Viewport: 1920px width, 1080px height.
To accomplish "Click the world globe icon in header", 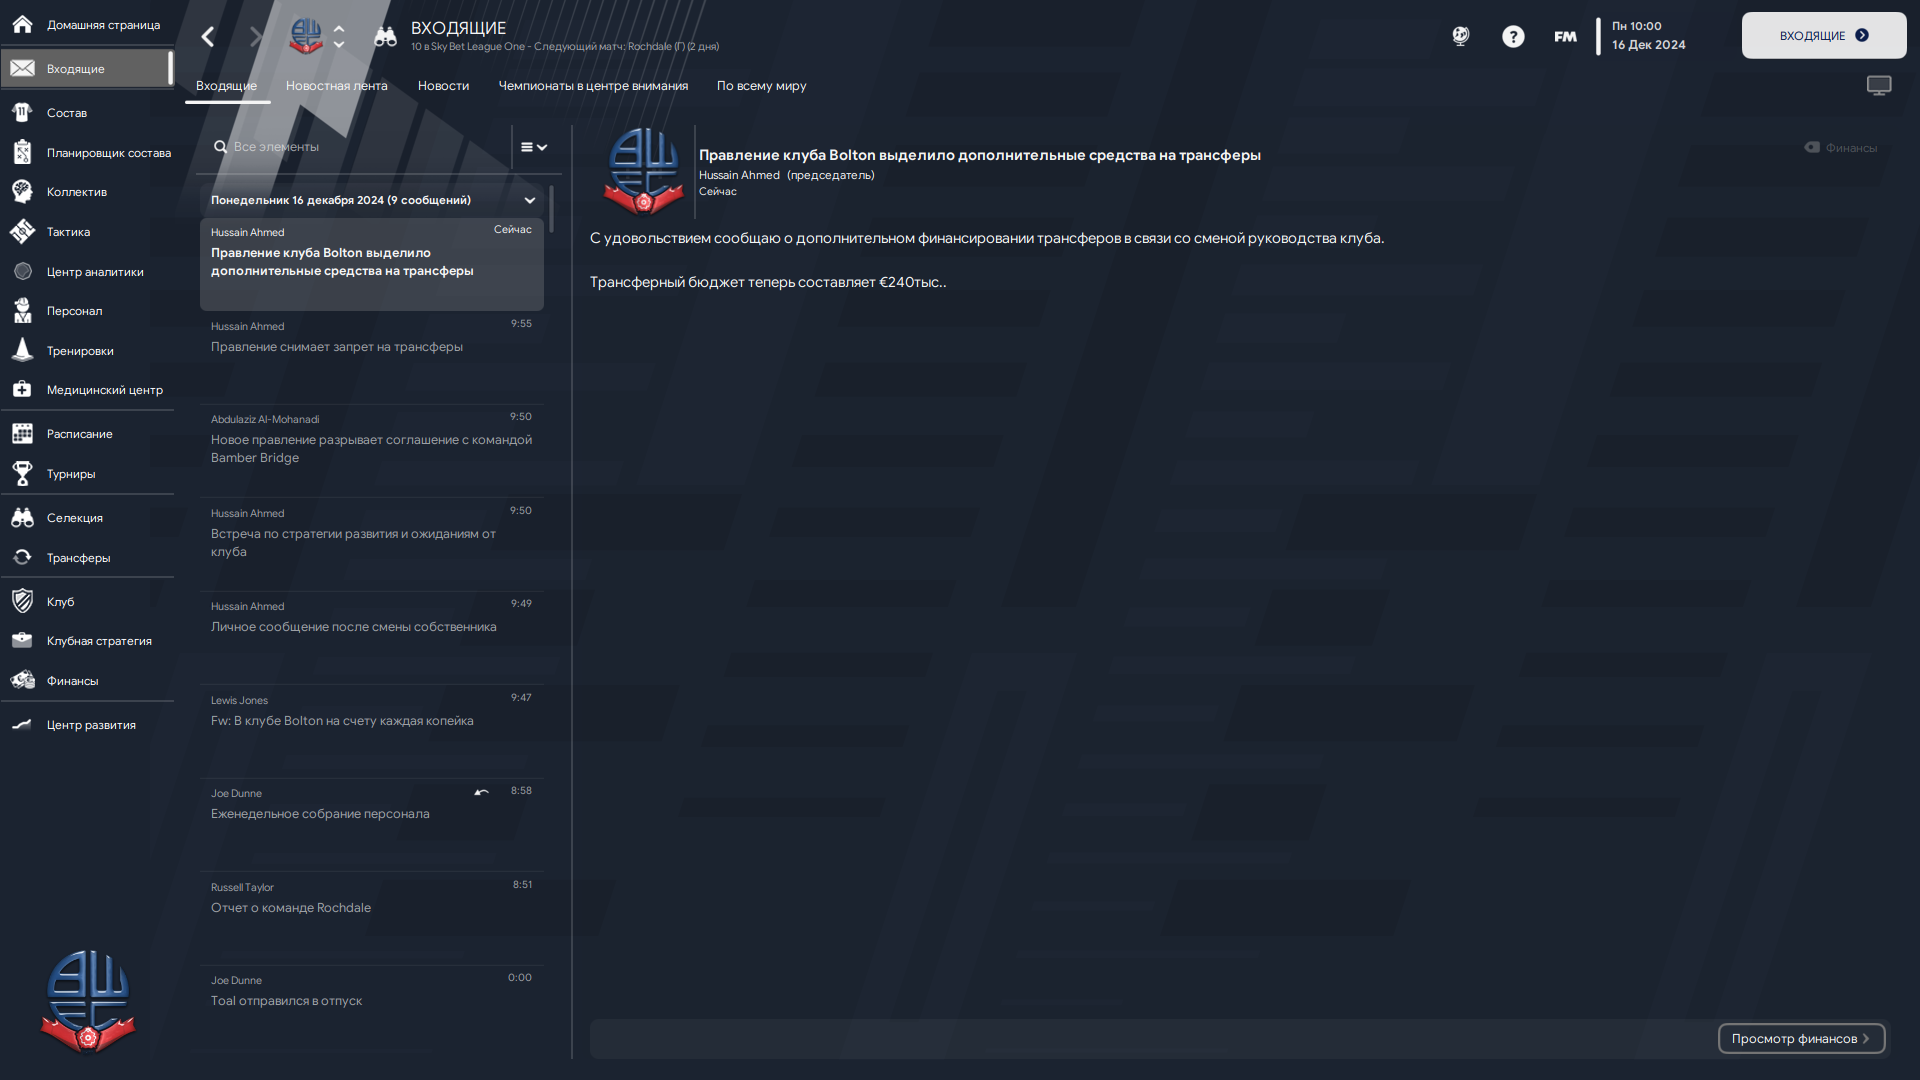I will click(1461, 37).
